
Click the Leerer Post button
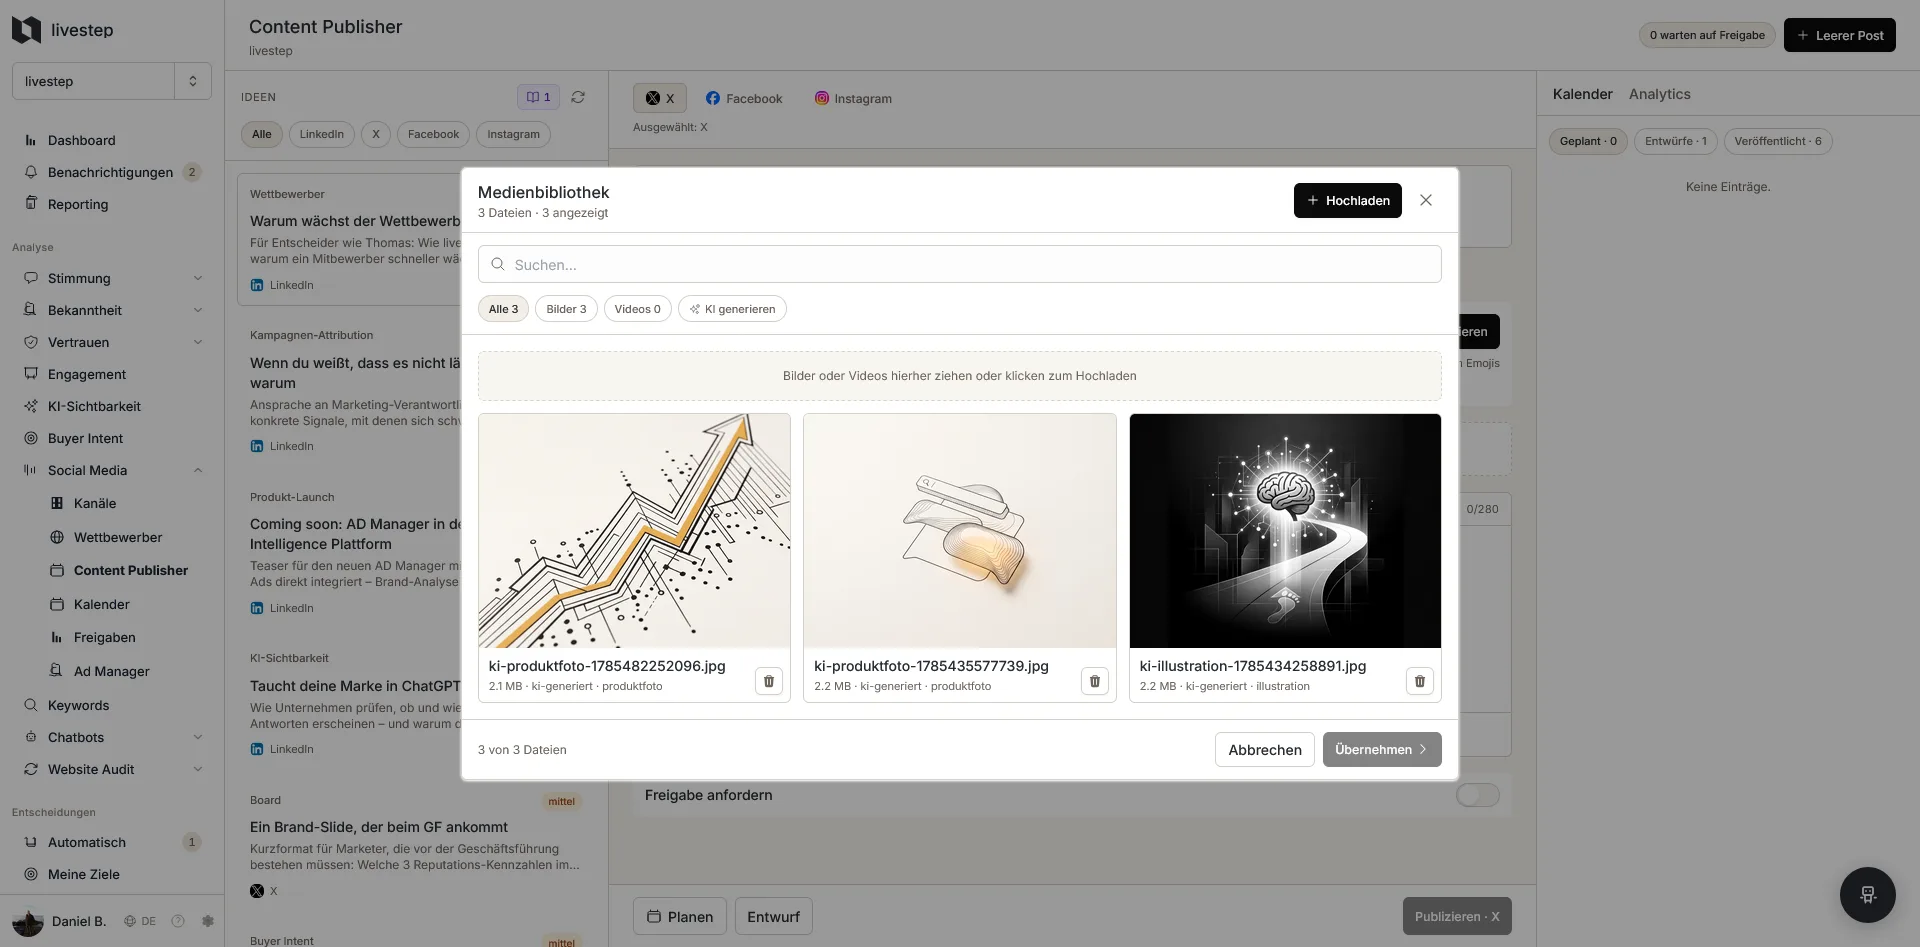(1839, 35)
